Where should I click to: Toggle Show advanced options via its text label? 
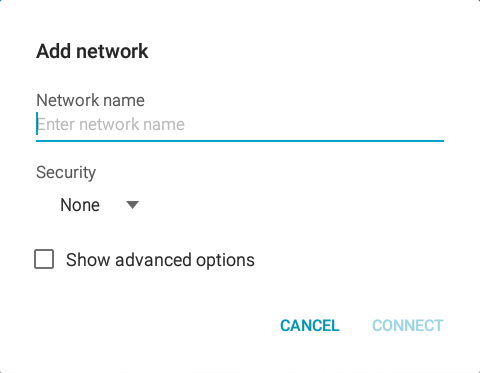(160, 260)
